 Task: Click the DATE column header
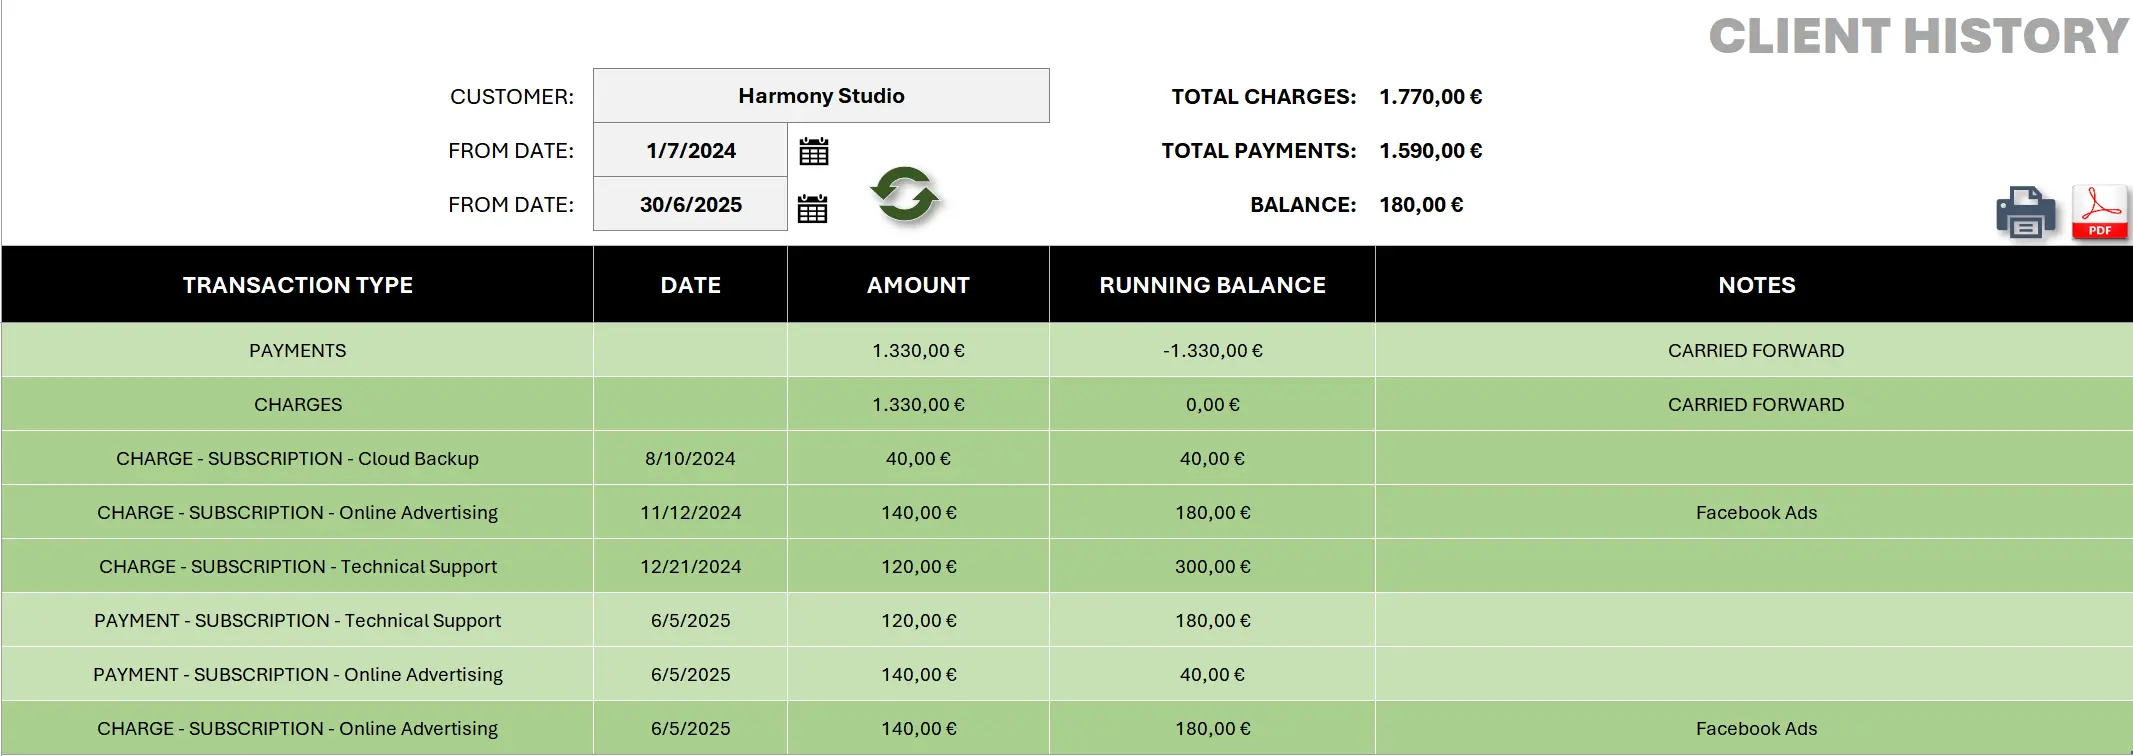pos(690,285)
